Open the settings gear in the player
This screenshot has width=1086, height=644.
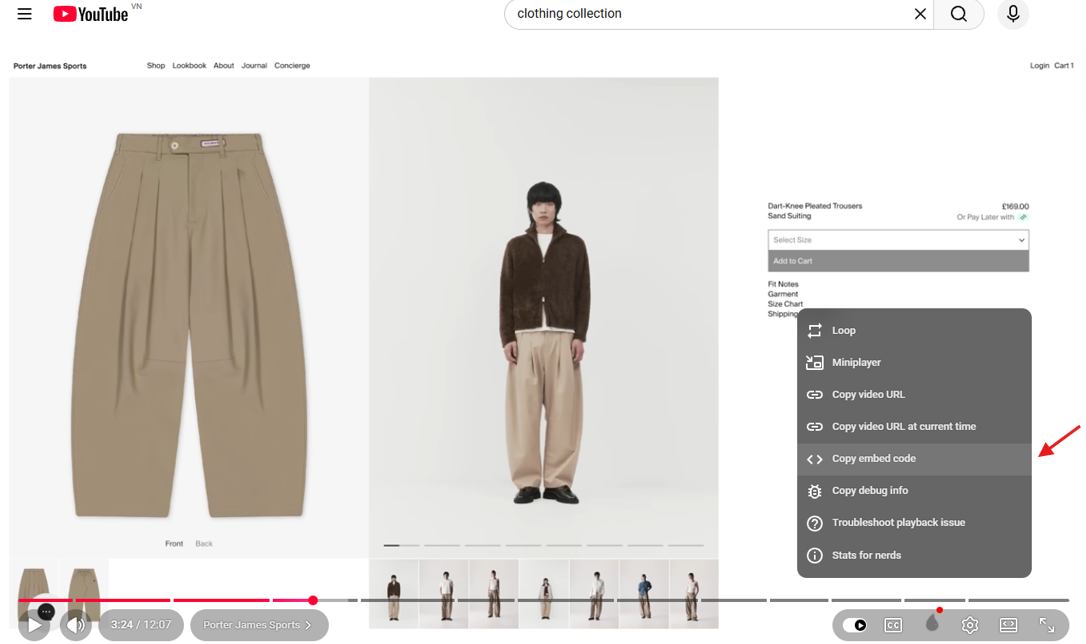(x=970, y=625)
